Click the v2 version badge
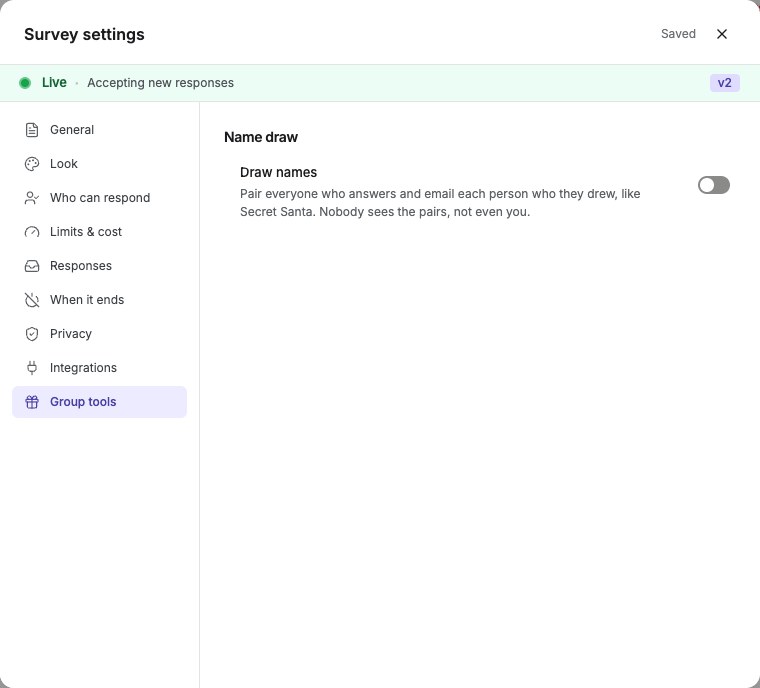 click(x=725, y=83)
